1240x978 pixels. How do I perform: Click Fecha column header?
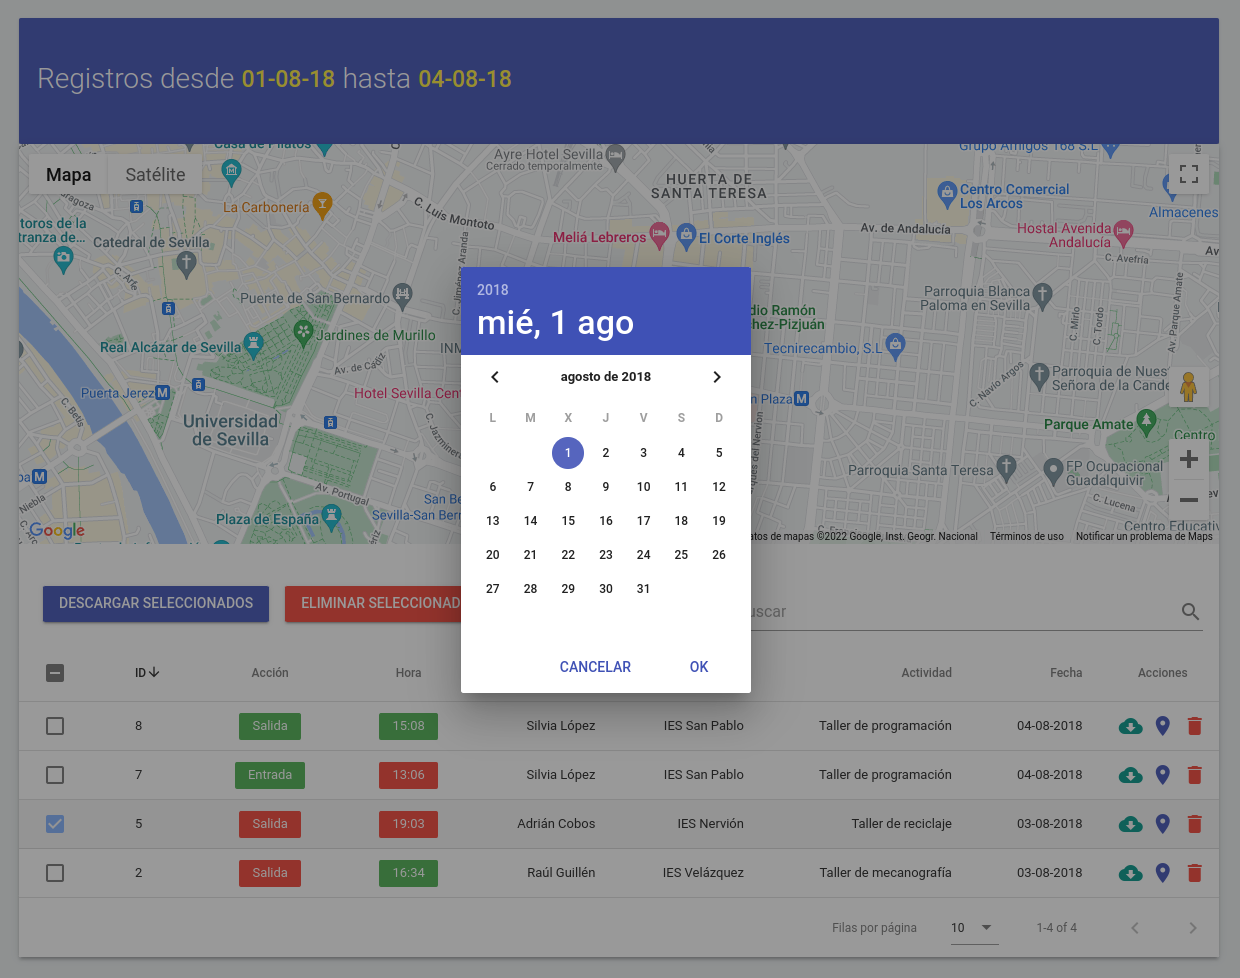coord(1066,673)
